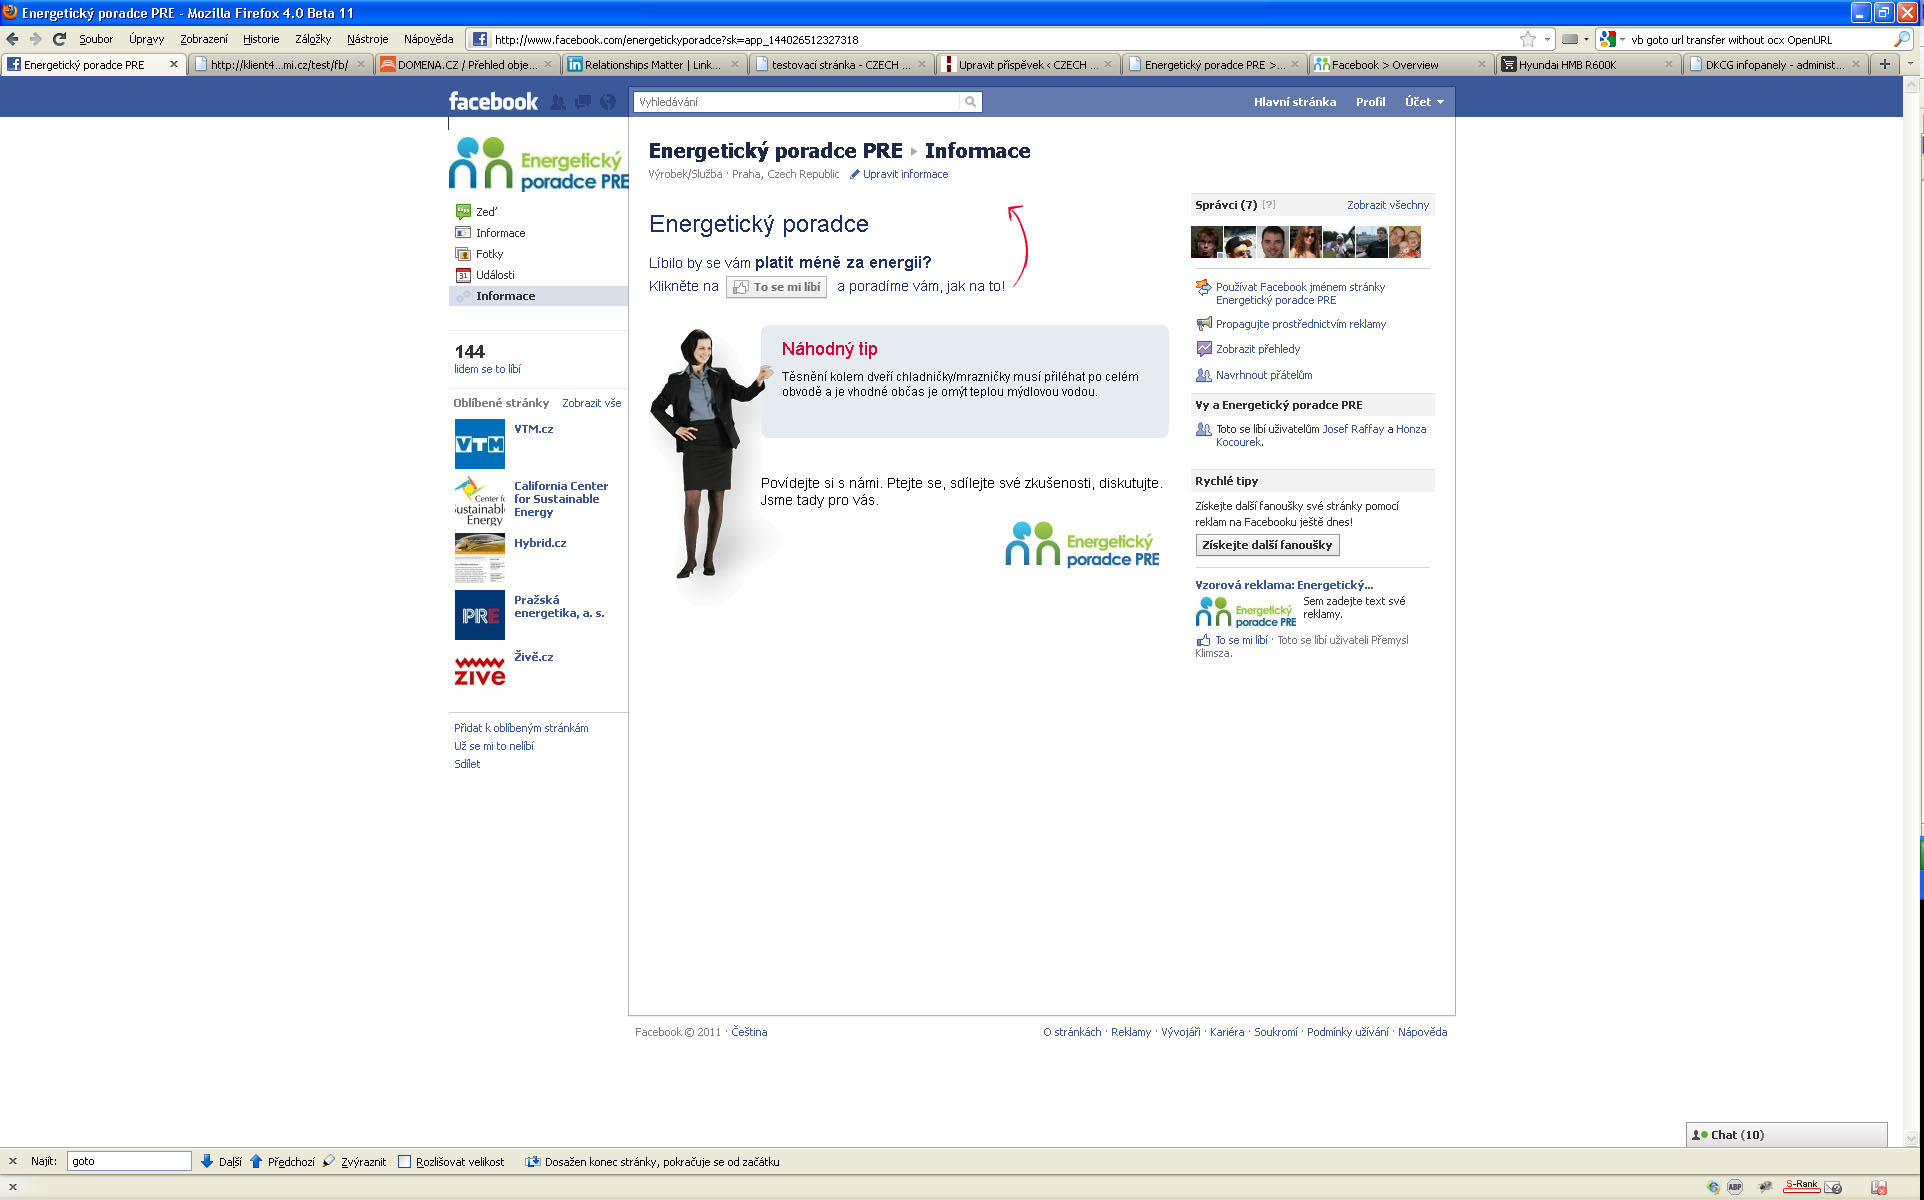Open the Zobrazení menu

[x=204, y=39]
